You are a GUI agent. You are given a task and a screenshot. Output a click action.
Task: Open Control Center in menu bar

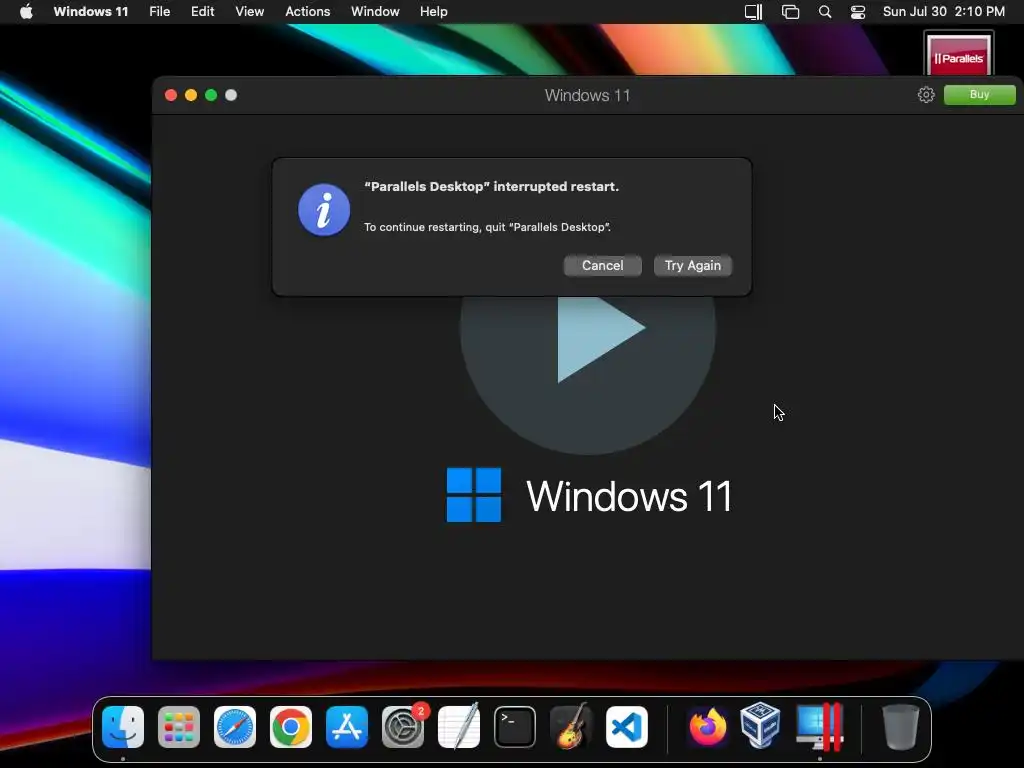point(857,12)
